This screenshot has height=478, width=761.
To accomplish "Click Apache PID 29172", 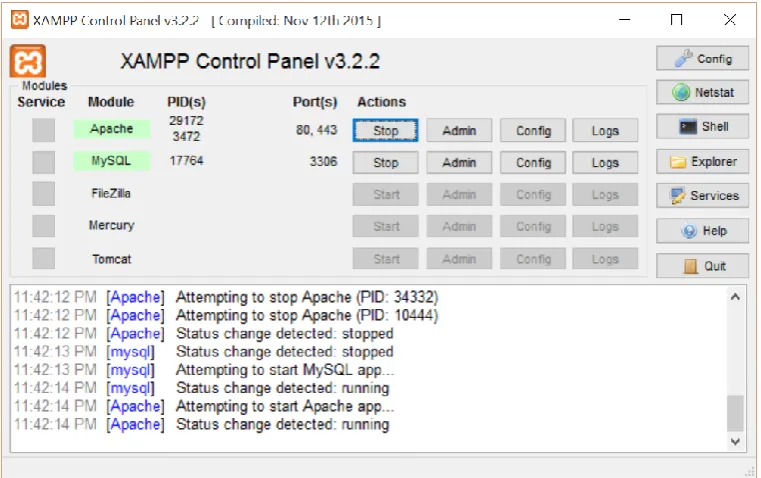I will 186,120.
